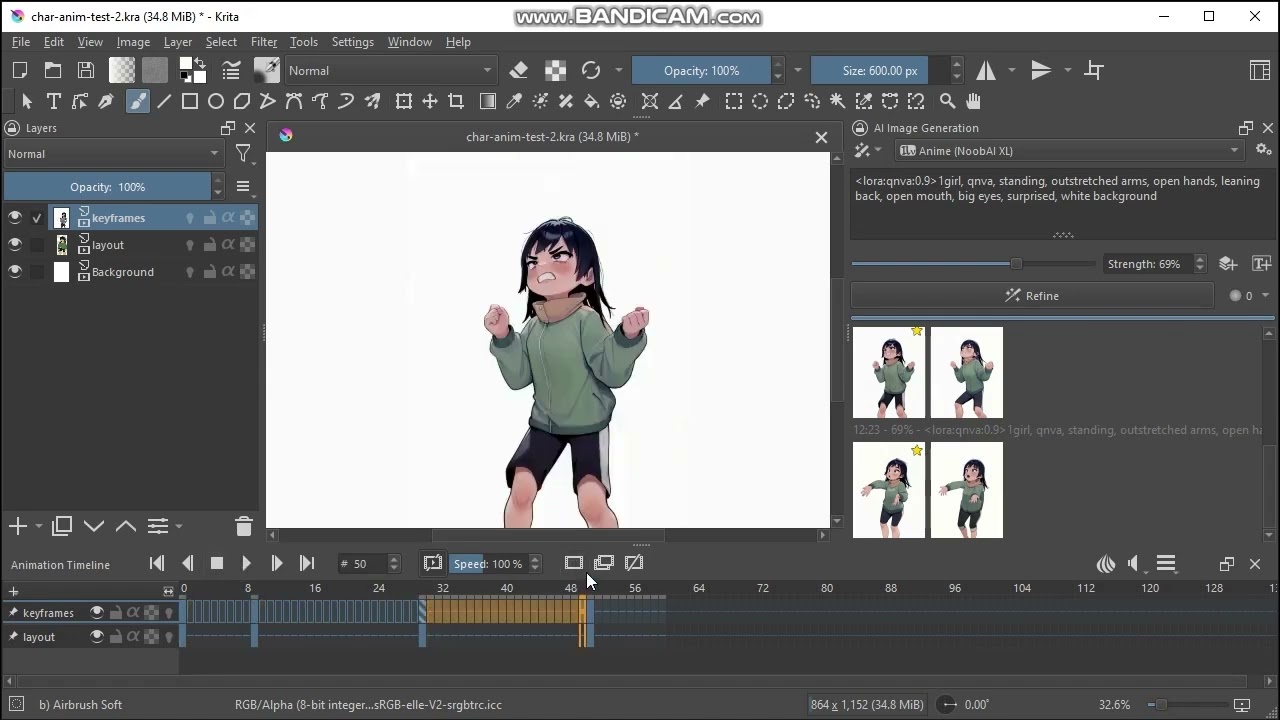Viewport: 1280px width, 720px height.
Task: Select the Fill bucket tool
Action: pyautogui.click(x=592, y=101)
